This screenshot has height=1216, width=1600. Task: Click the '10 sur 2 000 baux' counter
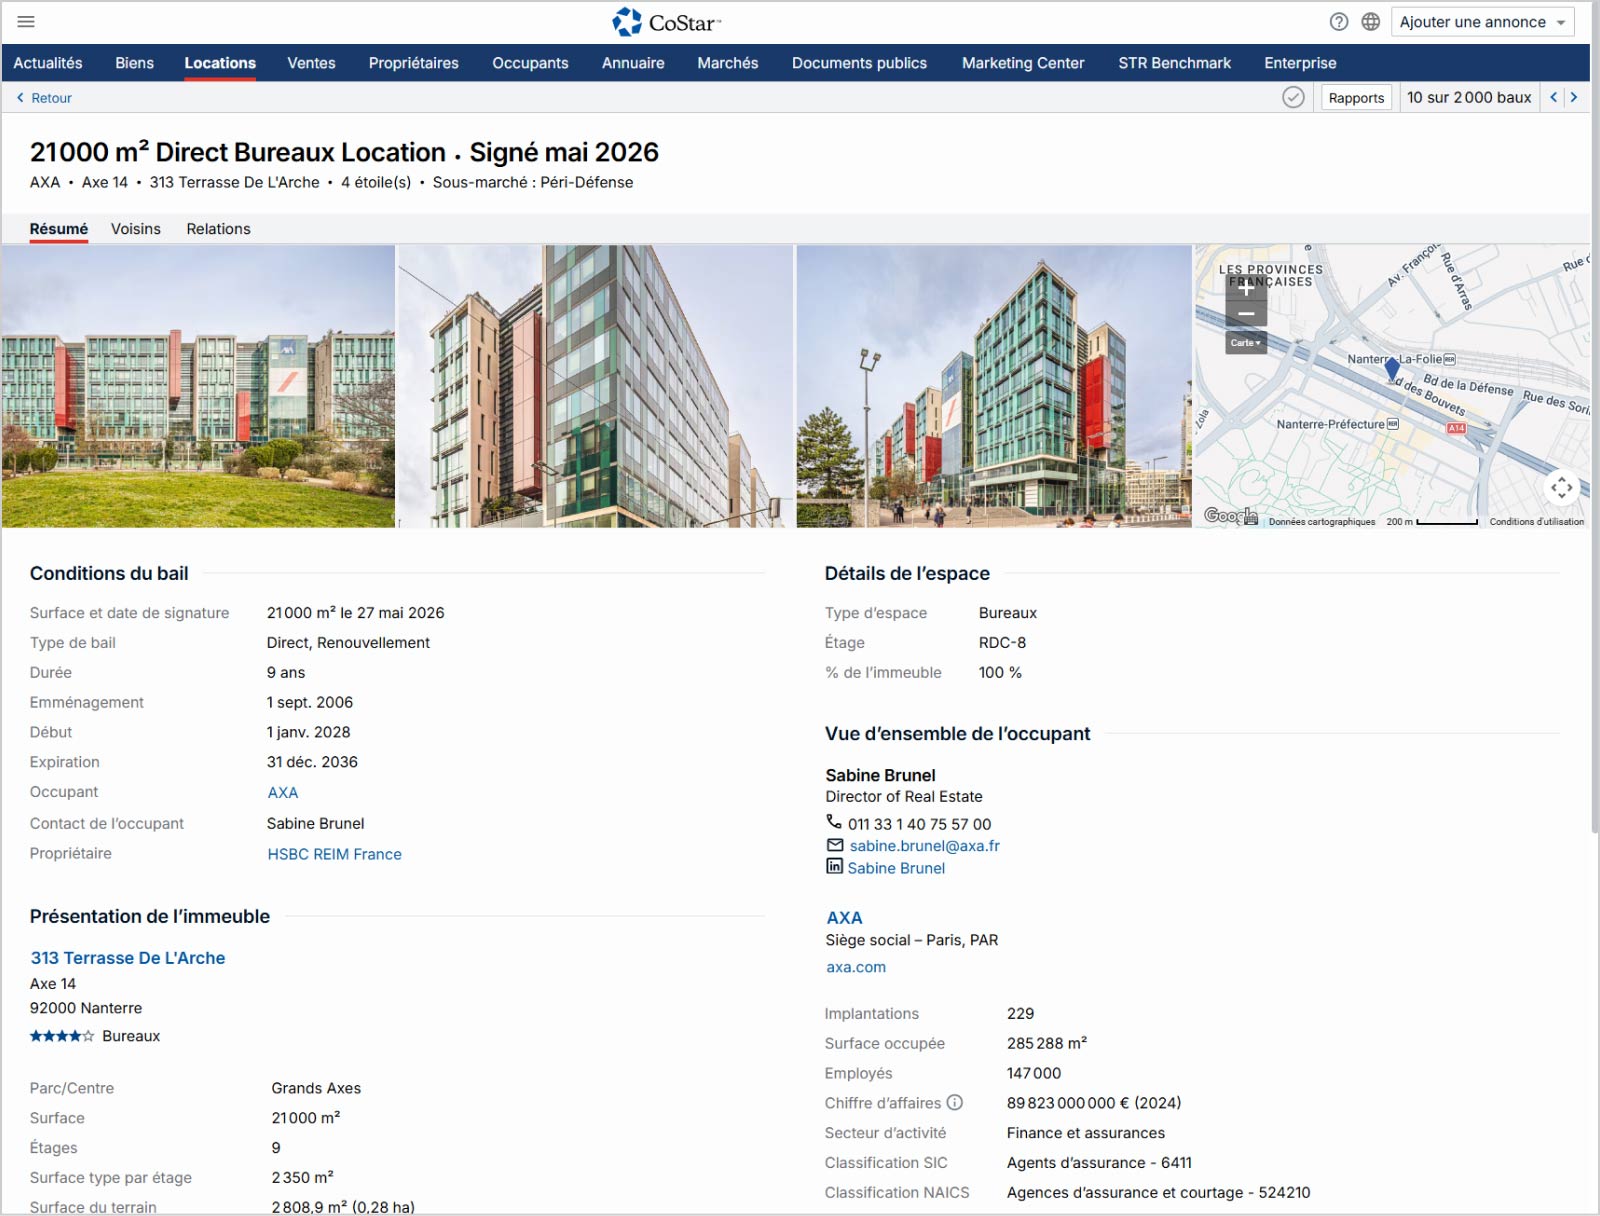(1469, 97)
